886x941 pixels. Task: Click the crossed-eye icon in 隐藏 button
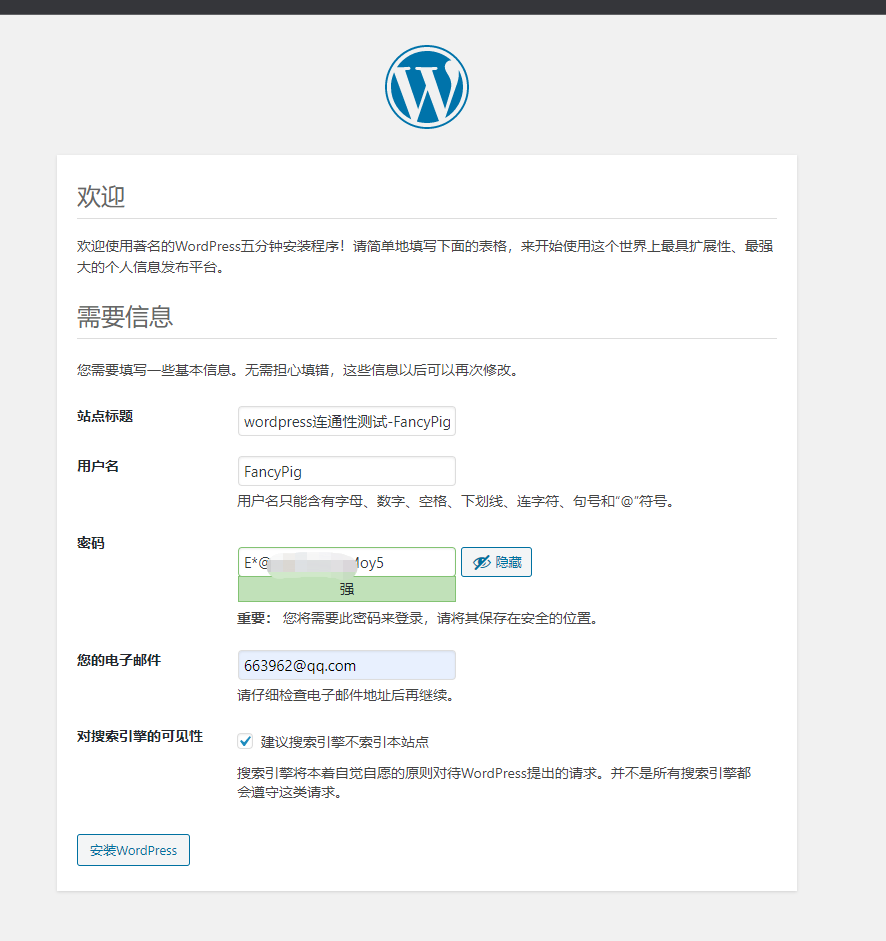[481, 562]
